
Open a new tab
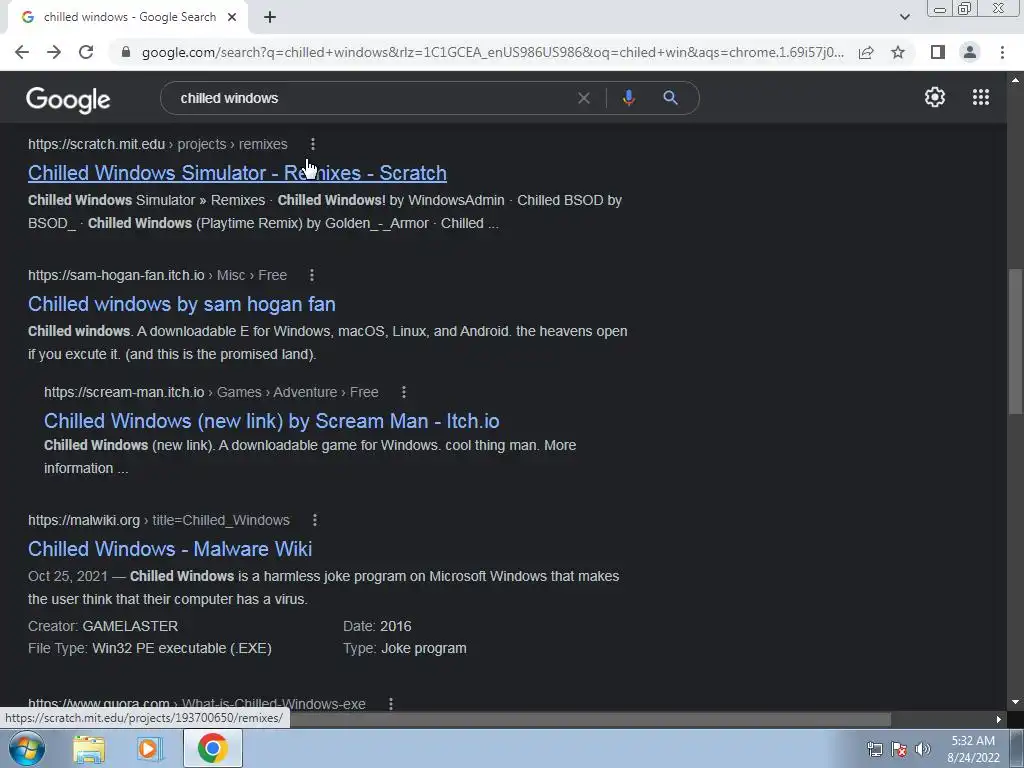(x=270, y=18)
